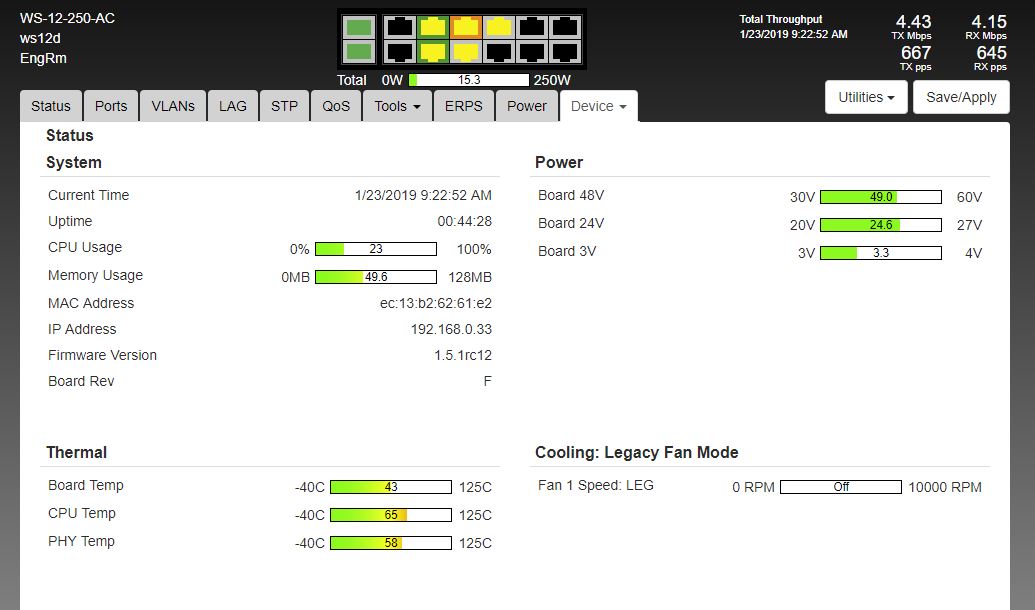Click the top-left black Ethernet port

click(399, 27)
